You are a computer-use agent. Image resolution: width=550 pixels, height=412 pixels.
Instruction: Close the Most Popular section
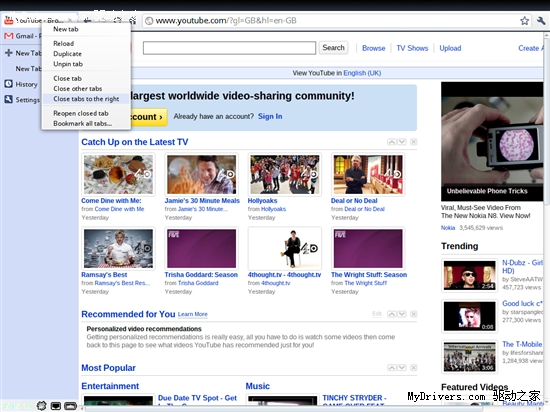pos(414,367)
